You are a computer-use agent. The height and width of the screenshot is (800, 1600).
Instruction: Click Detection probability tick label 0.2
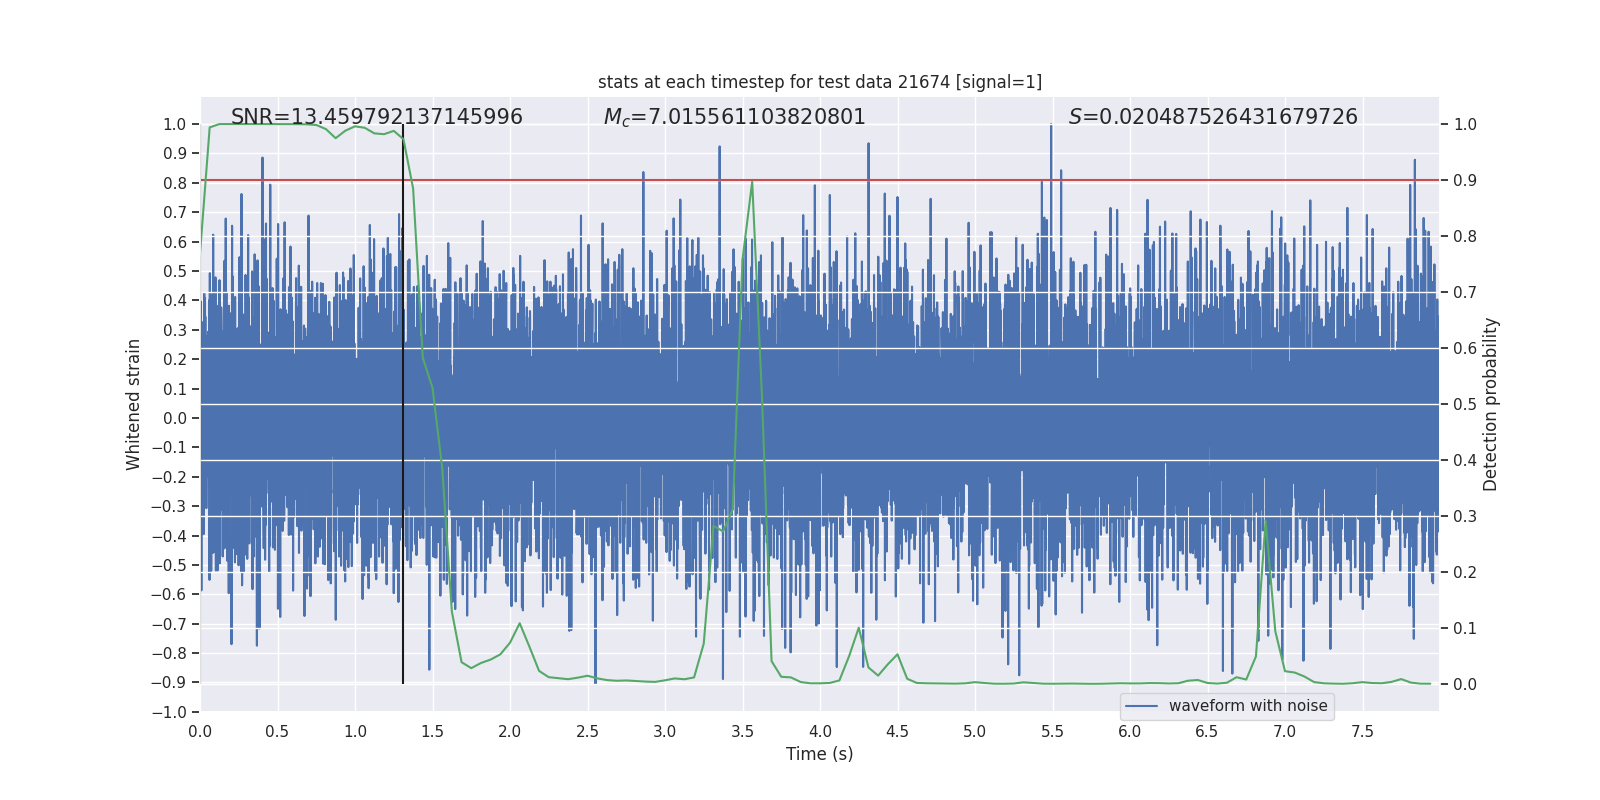pos(1465,573)
